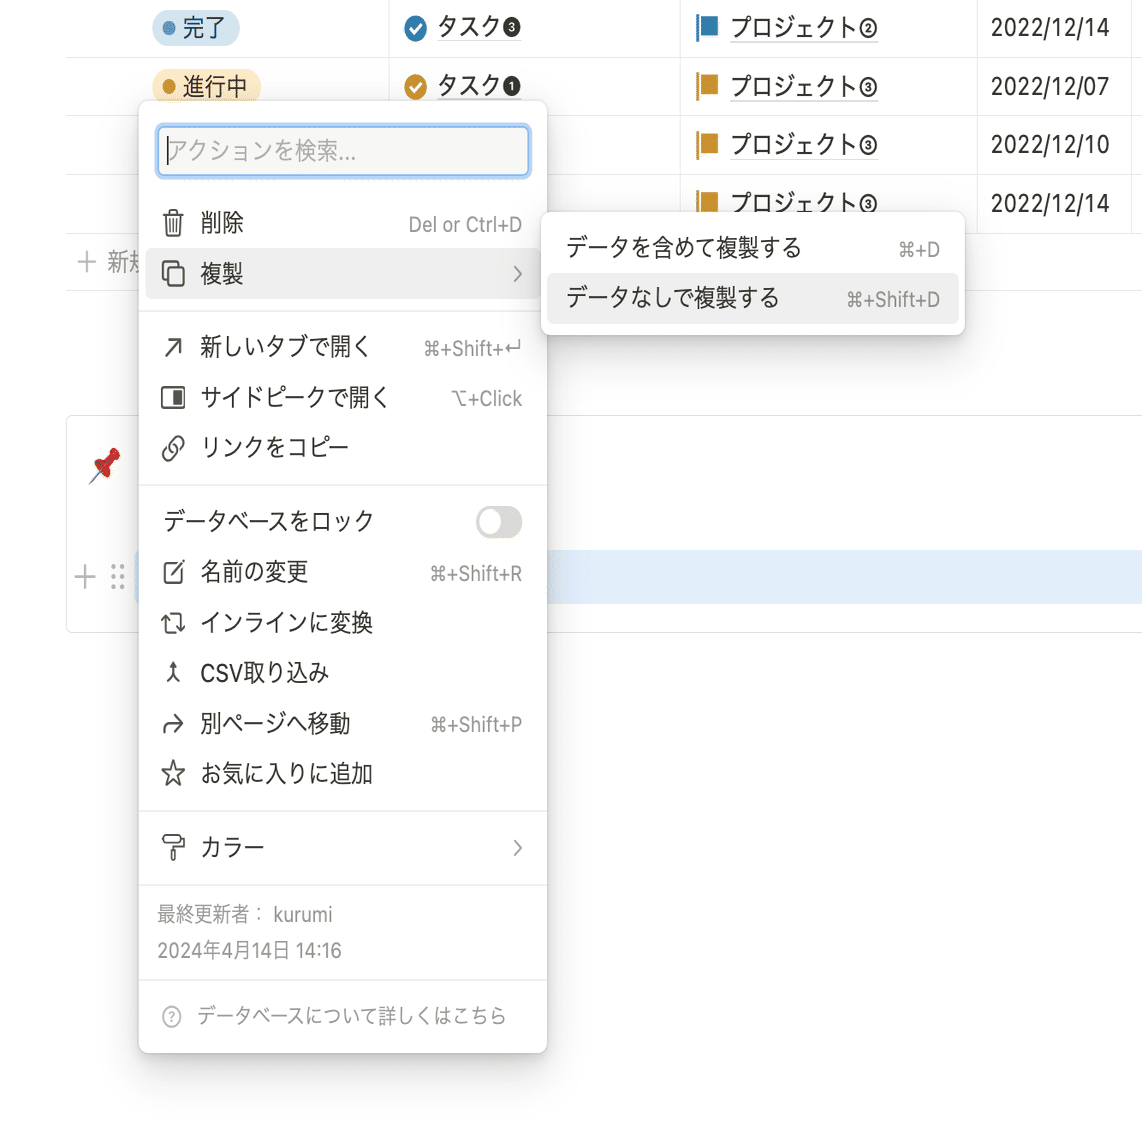Click the six-dot drag handle icon
The height and width of the screenshot is (1142, 1142).
click(117, 576)
